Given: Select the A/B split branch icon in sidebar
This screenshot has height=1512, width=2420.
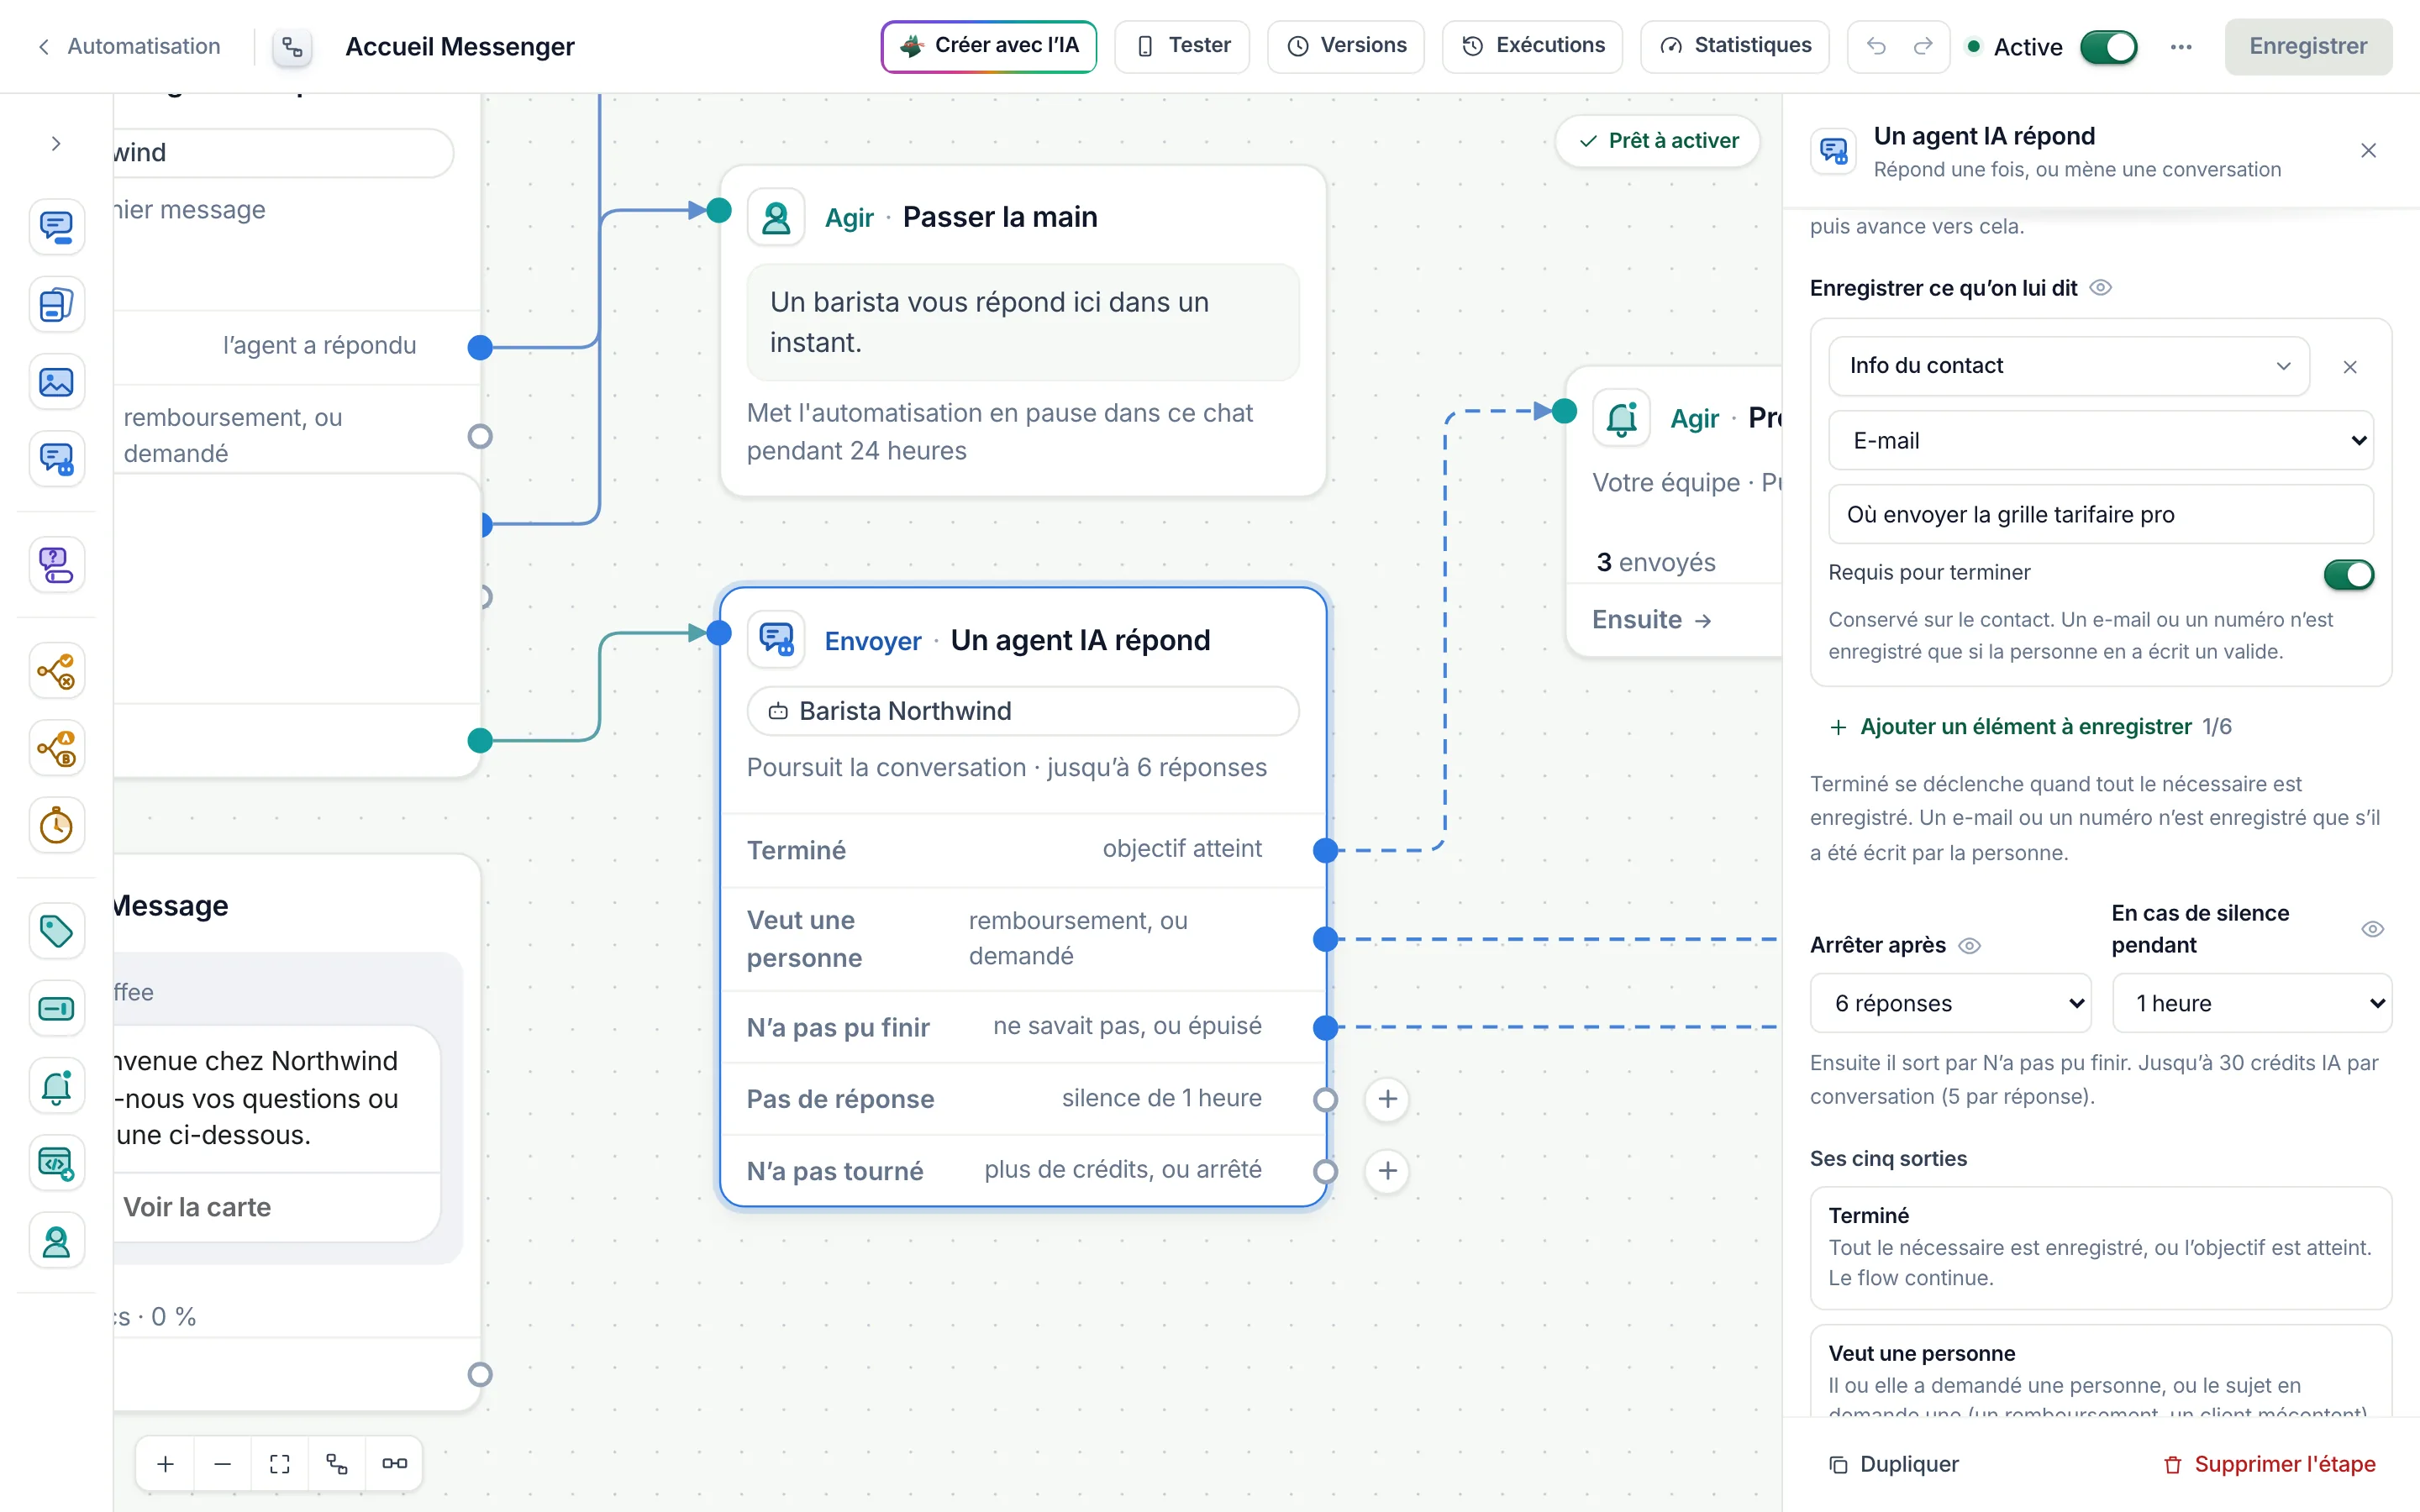Looking at the screenshot, I should (x=56, y=748).
